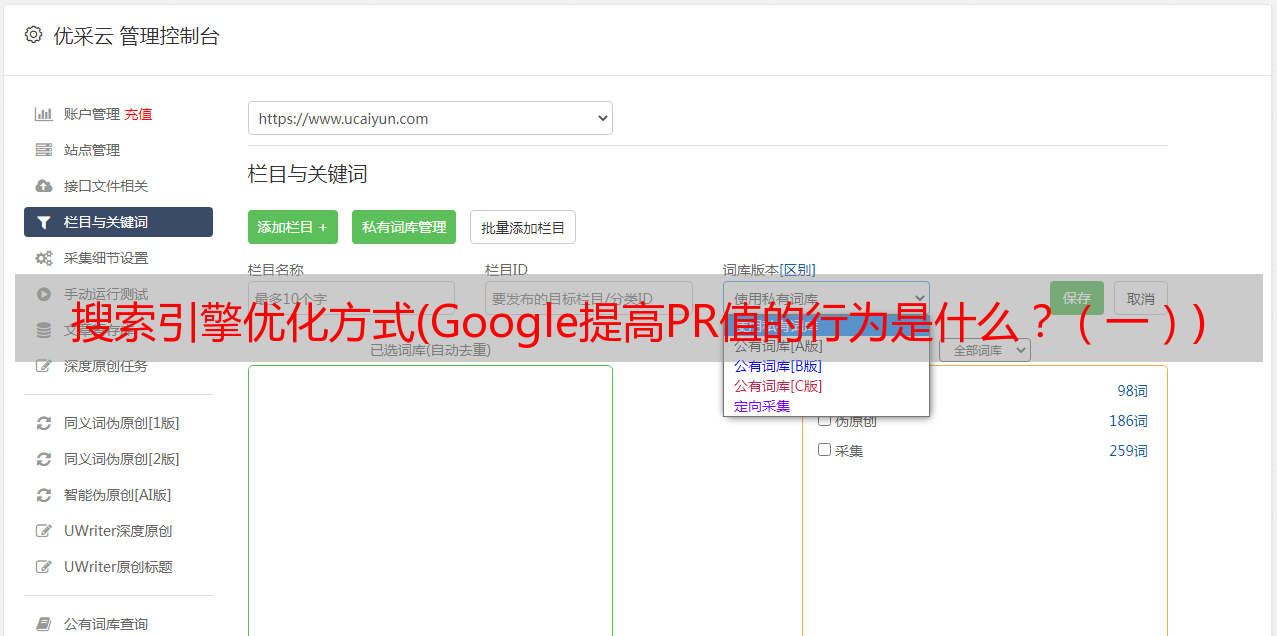
Task: Open 深度原创任务 via its edit icon
Action: click(43, 366)
